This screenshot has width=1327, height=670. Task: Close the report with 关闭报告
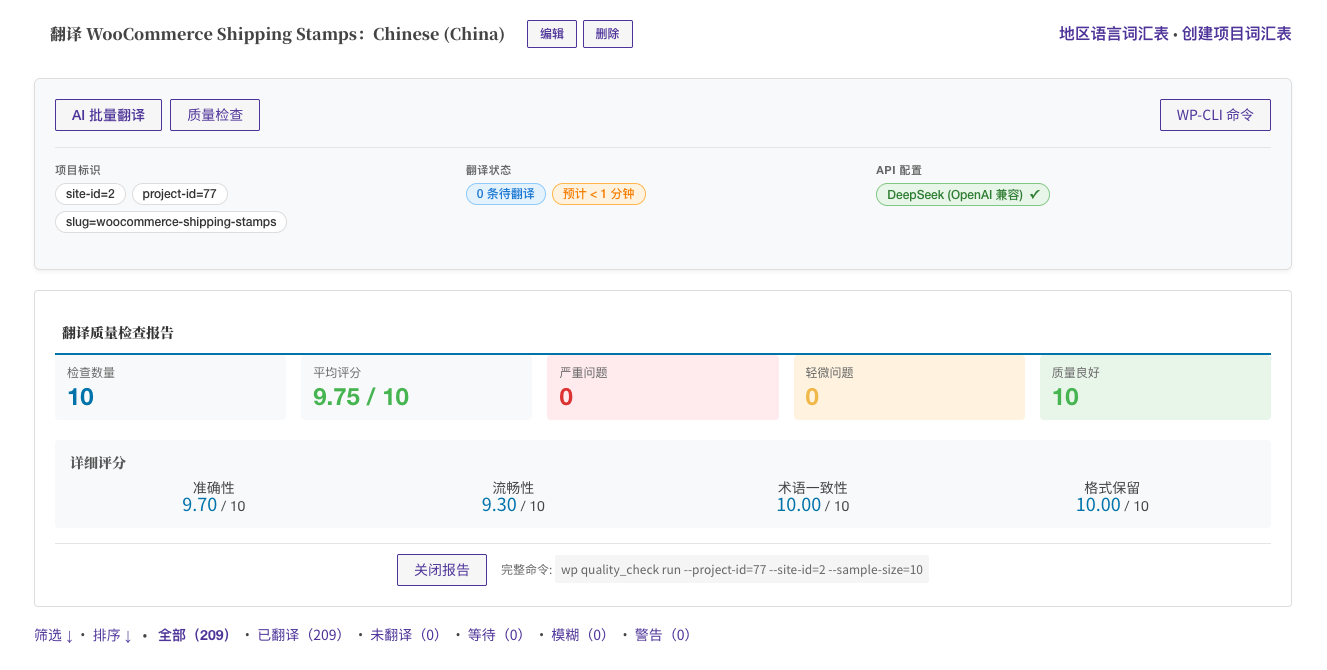pos(441,570)
